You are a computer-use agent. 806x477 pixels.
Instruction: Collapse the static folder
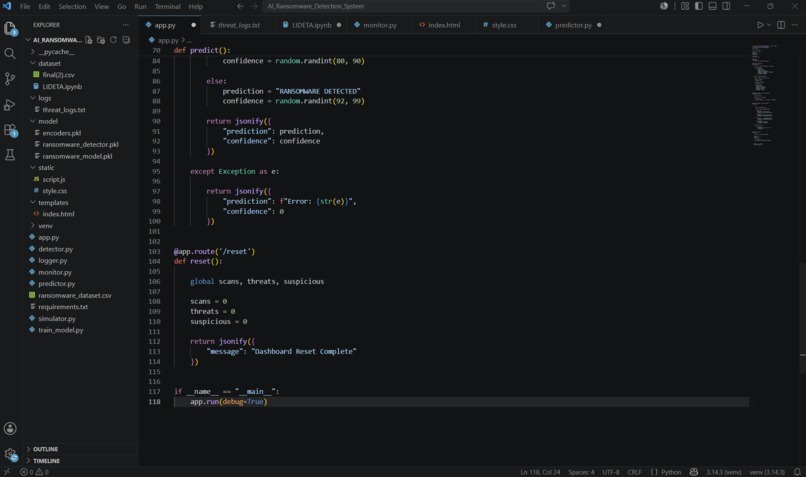[46, 168]
